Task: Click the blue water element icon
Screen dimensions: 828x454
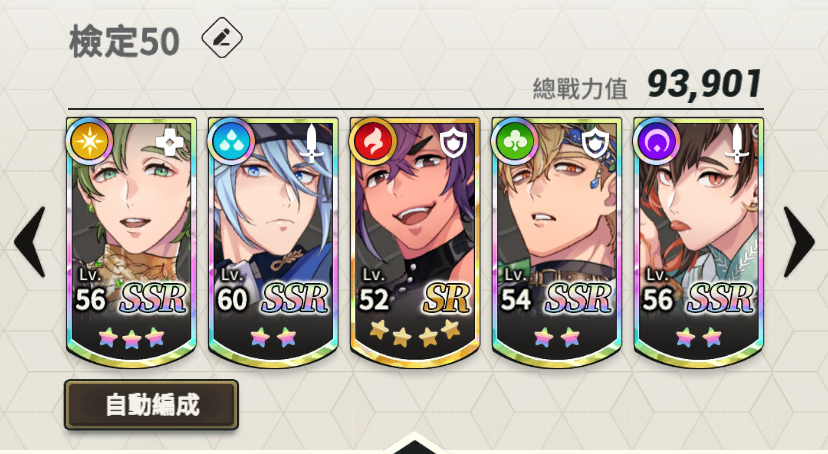Action: pos(231,141)
